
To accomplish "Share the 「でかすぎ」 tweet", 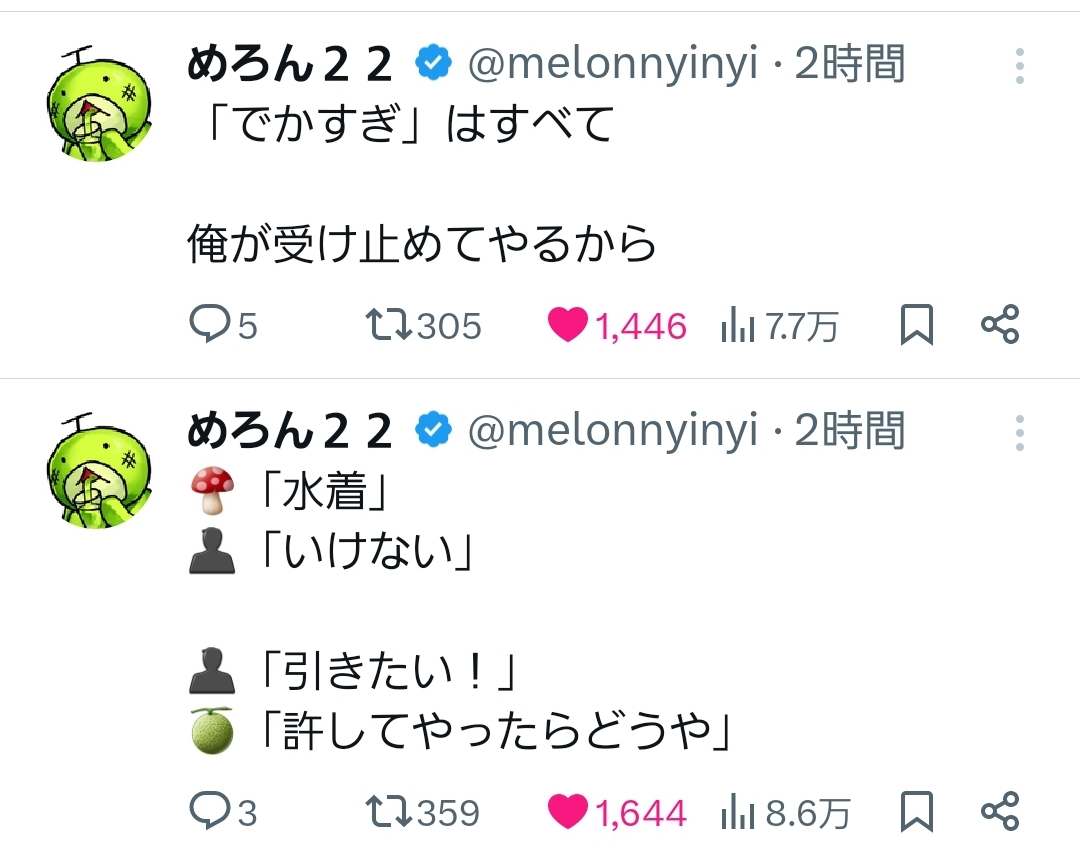I will pos(999,325).
